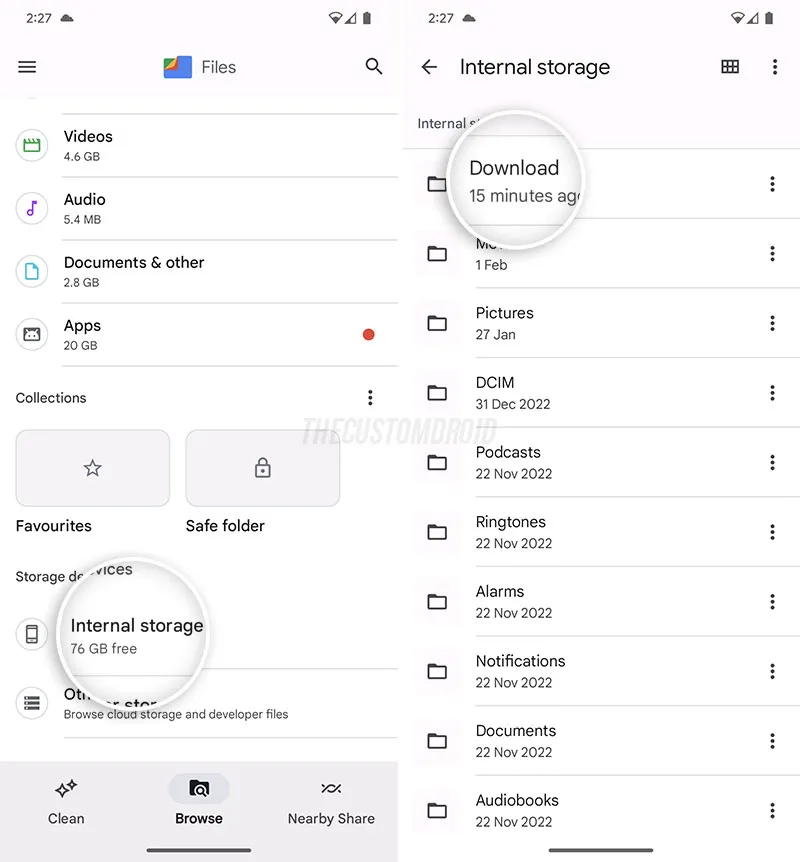Image resolution: width=800 pixels, height=862 pixels.
Task: Select the Clean tab icon
Action: 66,790
